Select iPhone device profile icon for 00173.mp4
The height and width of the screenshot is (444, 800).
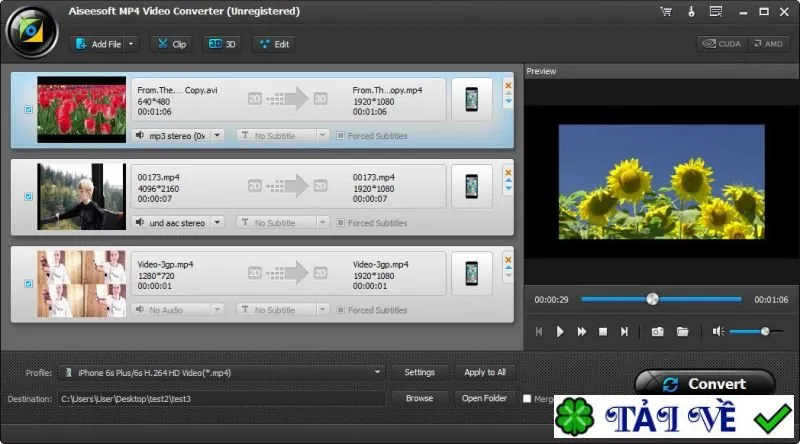[472, 186]
